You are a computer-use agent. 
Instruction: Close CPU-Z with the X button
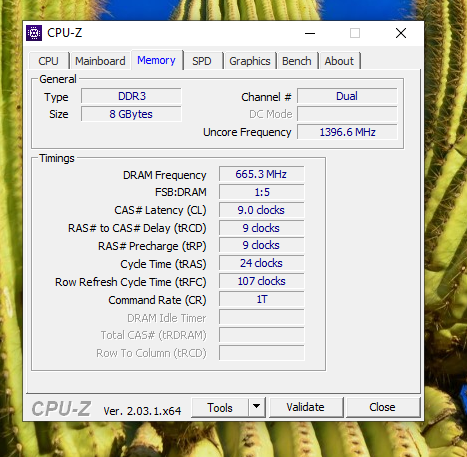(401, 33)
